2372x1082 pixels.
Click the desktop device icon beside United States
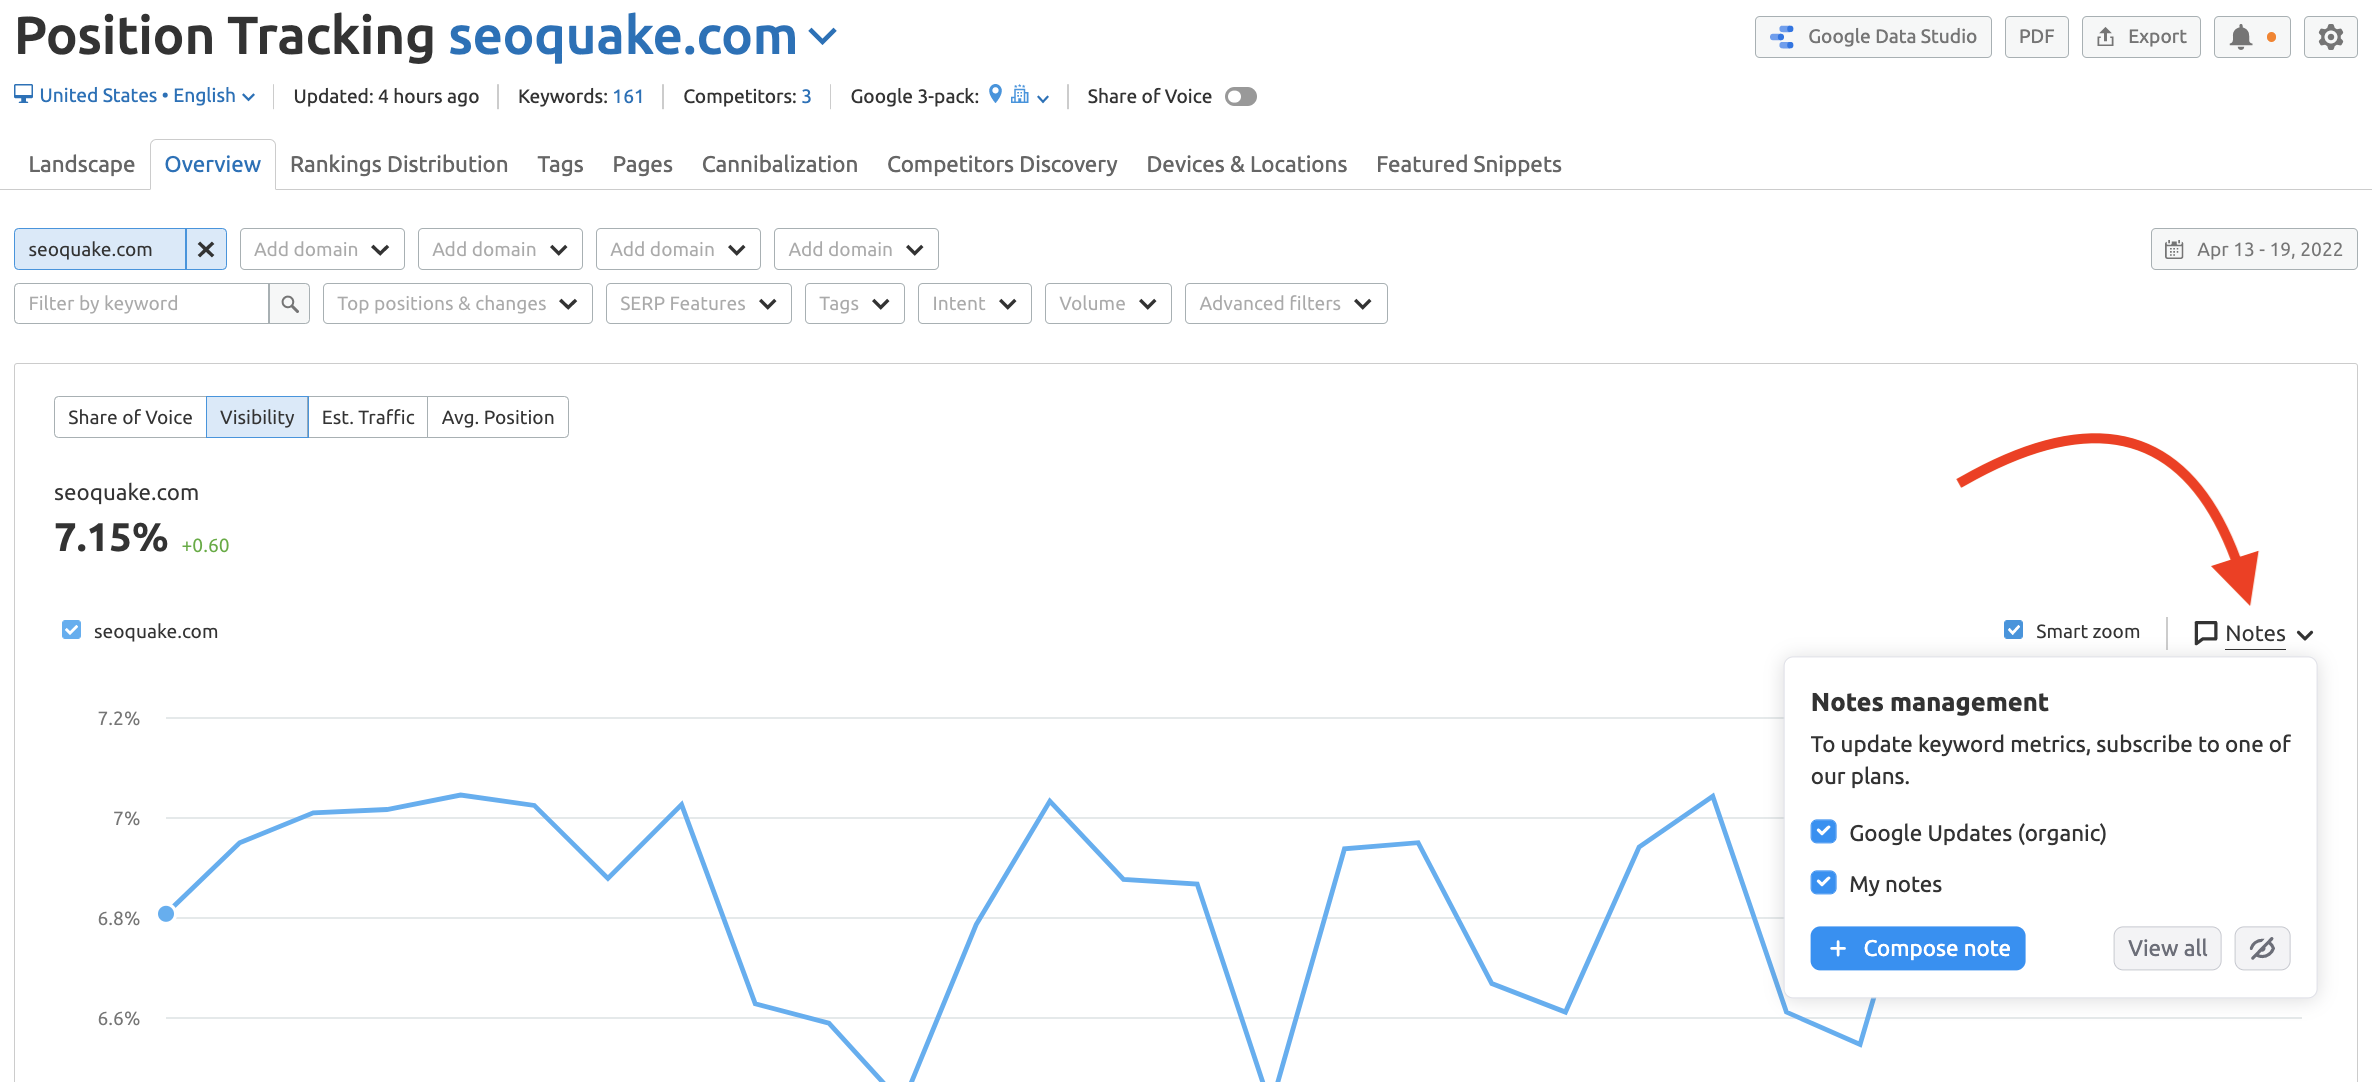23,94
